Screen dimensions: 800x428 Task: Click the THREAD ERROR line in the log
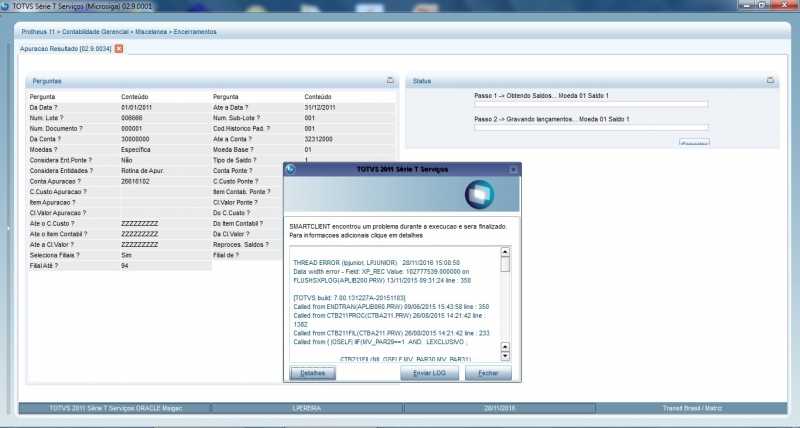(377, 263)
